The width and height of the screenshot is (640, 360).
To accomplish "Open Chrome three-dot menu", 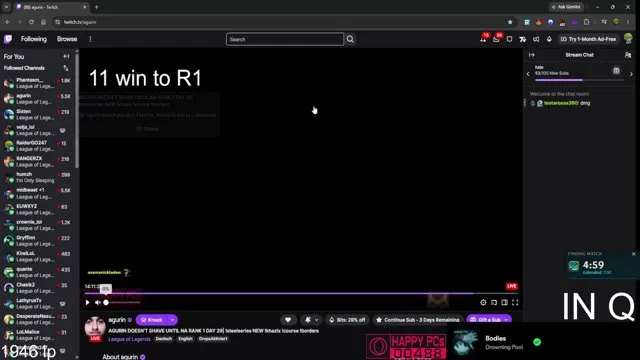I will (x=628, y=22).
